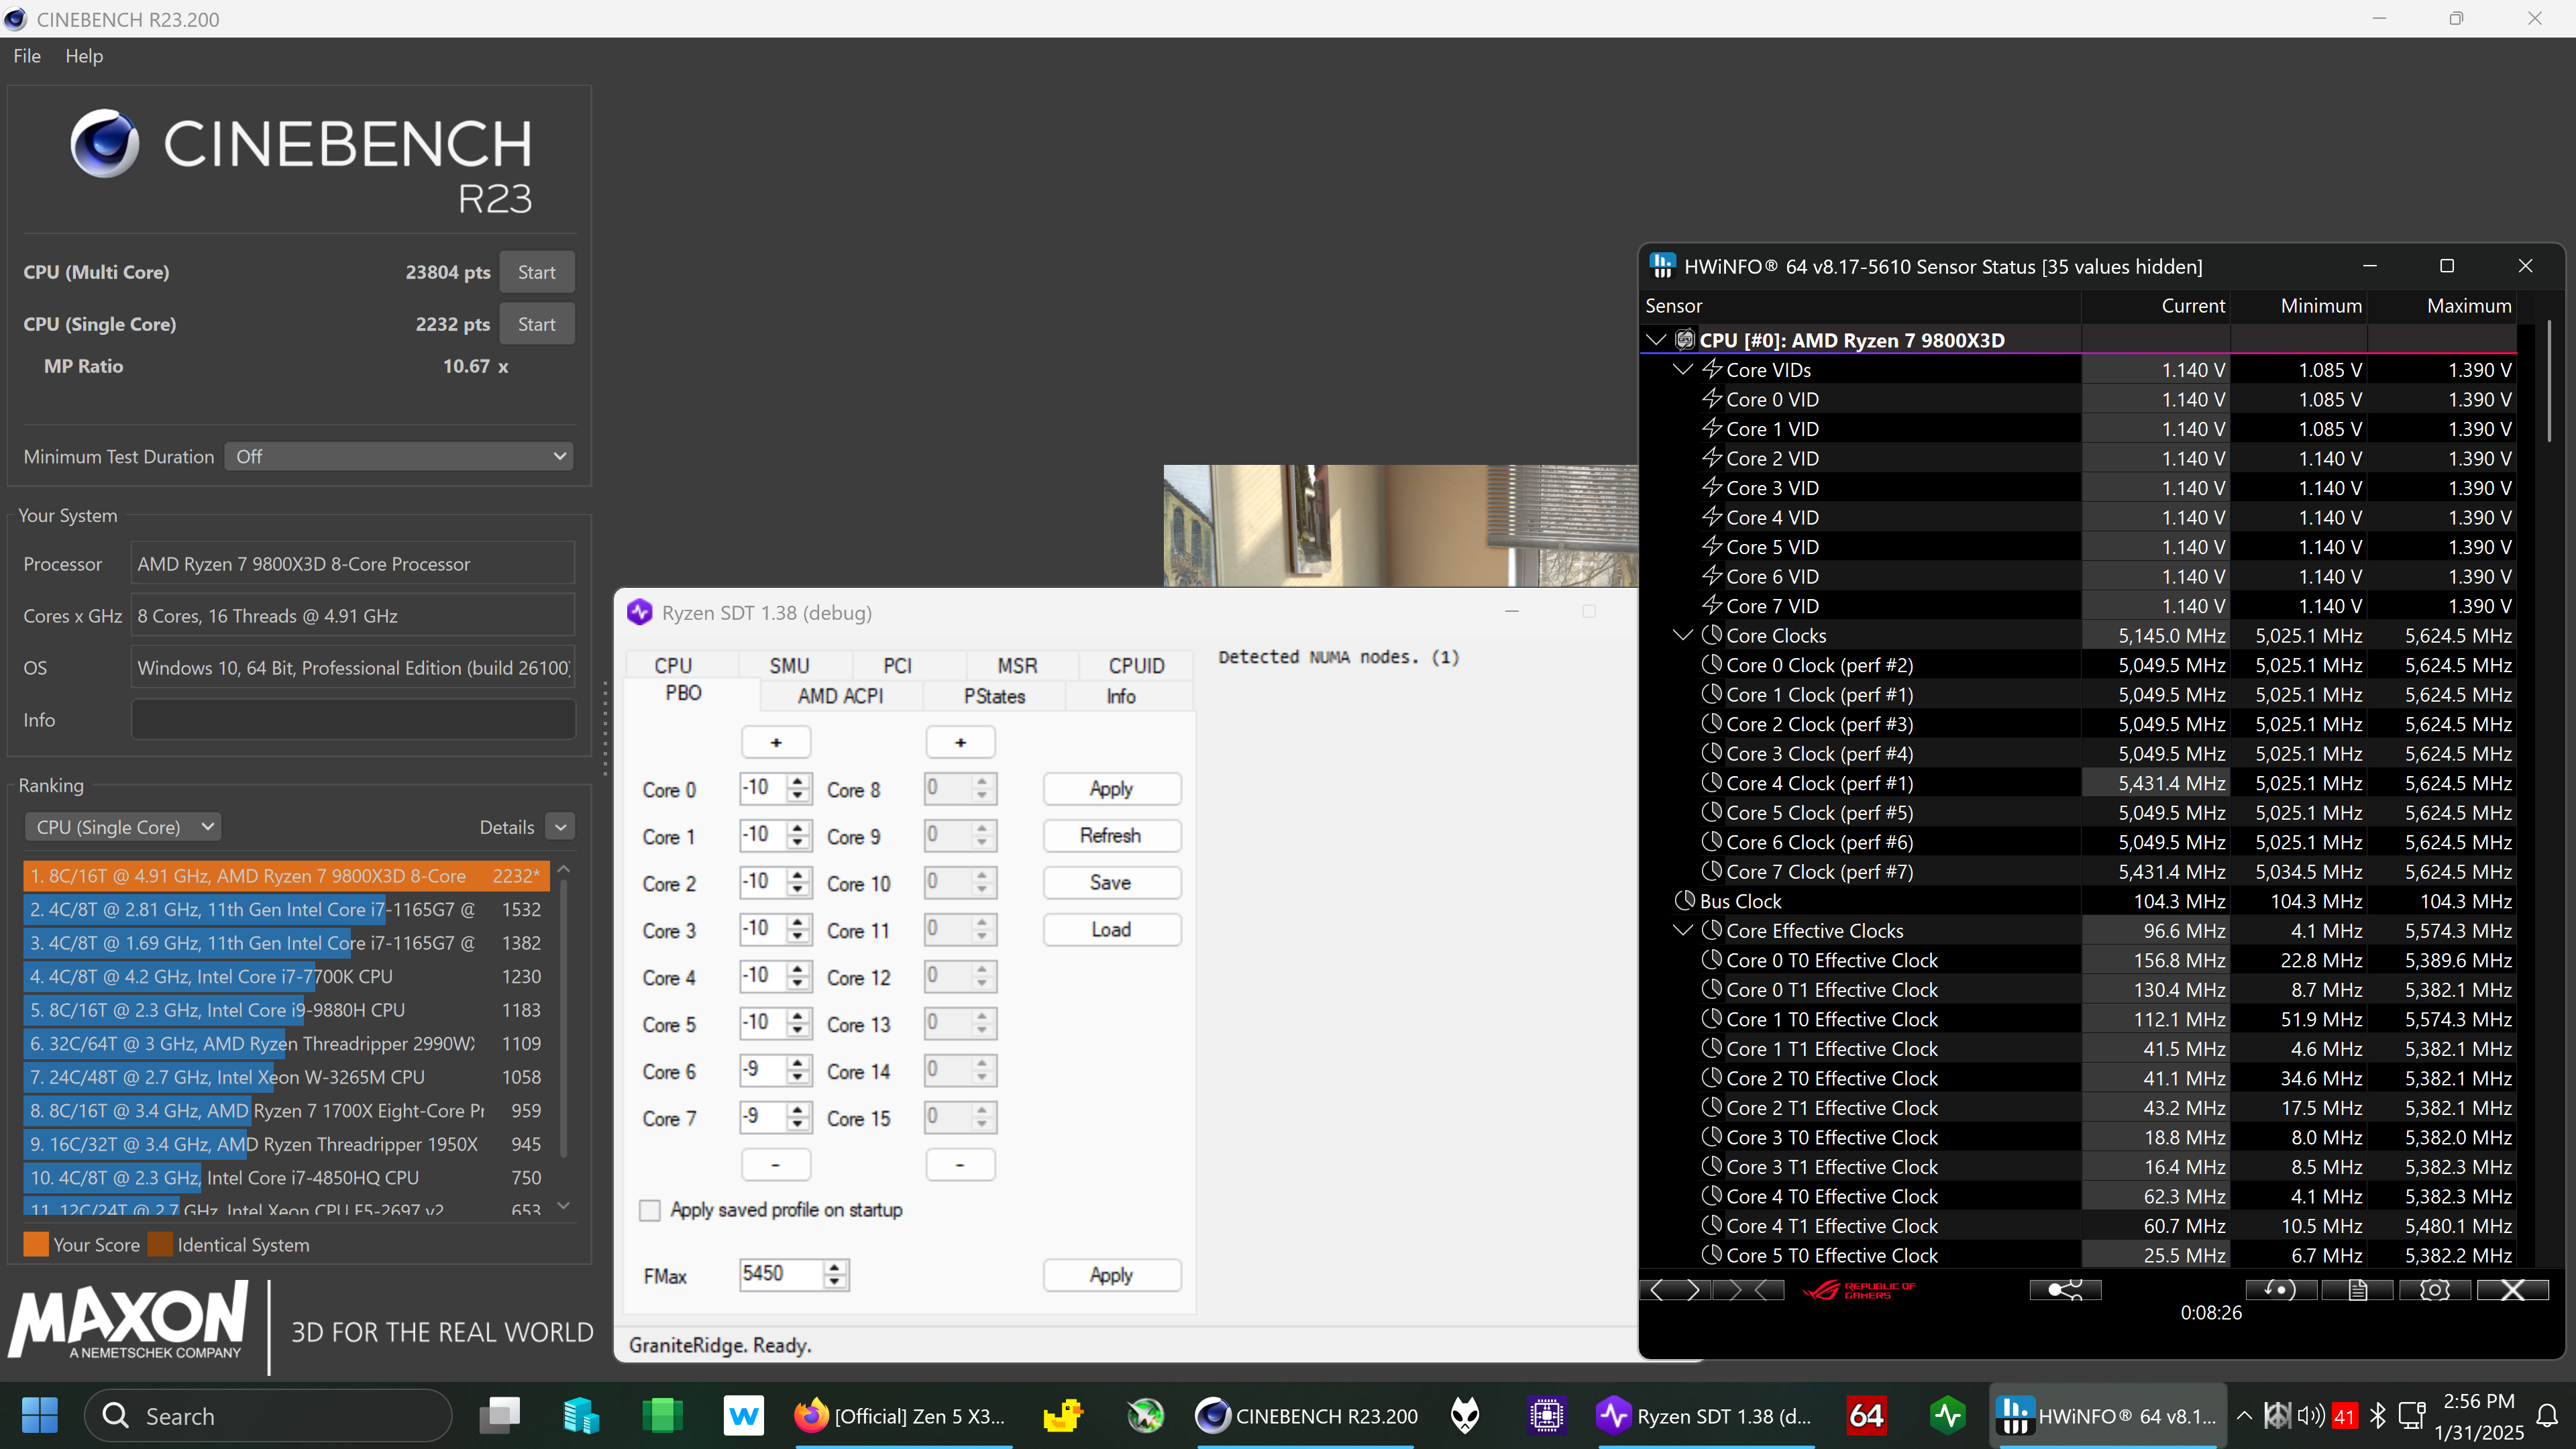
Task: Decrease Core 7 offset stepper
Action: (x=798, y=1124)
